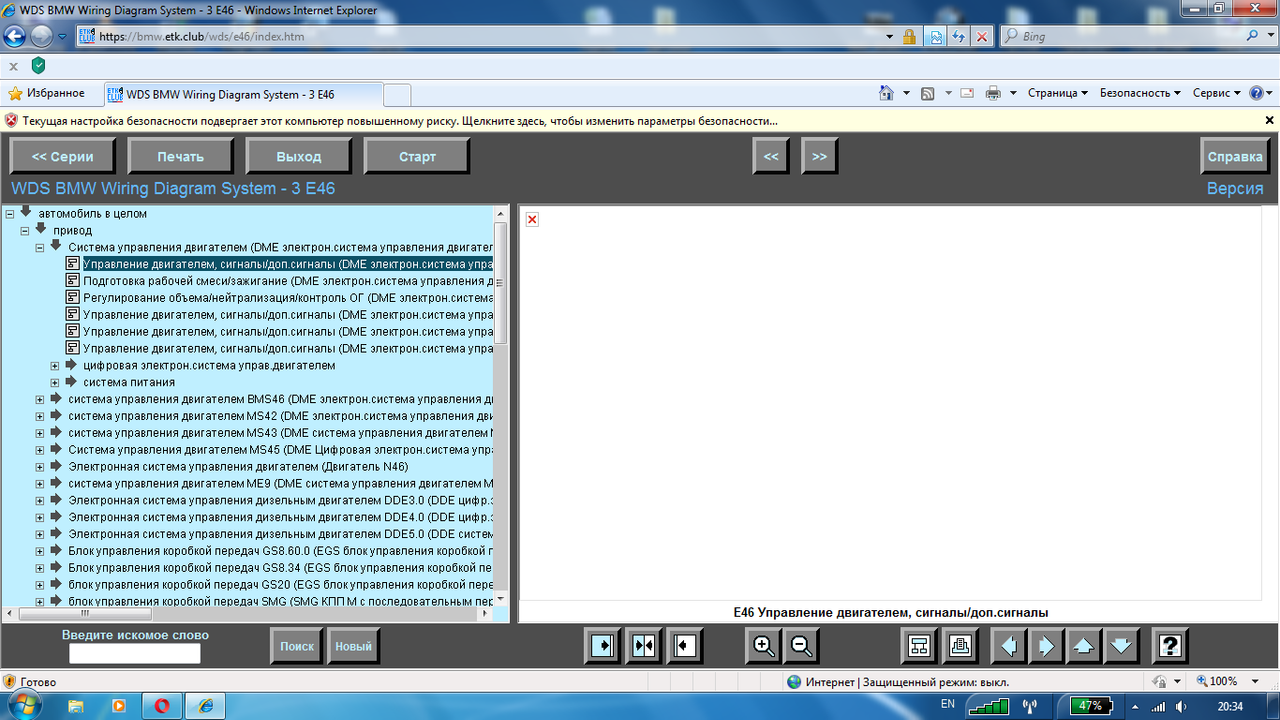Click the Справка button
This screenshot has width=1280, height=720.
(x=1235, y=157)
